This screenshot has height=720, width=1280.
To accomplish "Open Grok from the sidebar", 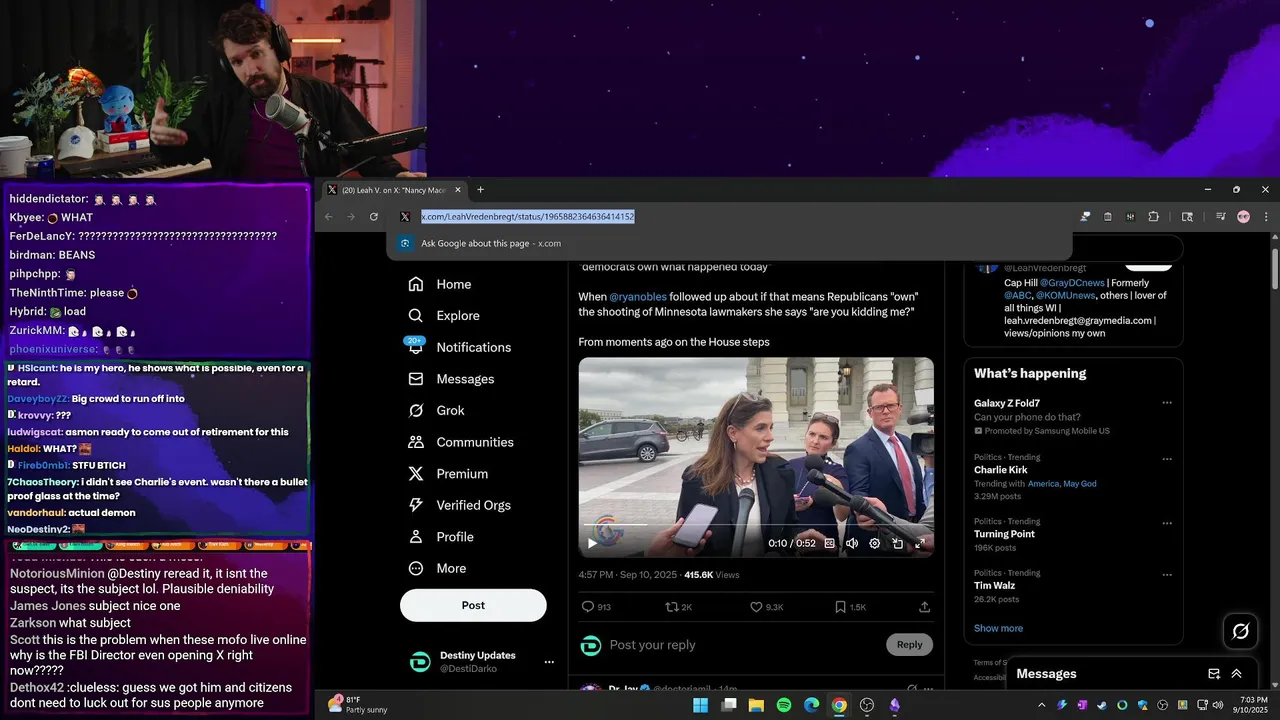I will tap(437, 411).
